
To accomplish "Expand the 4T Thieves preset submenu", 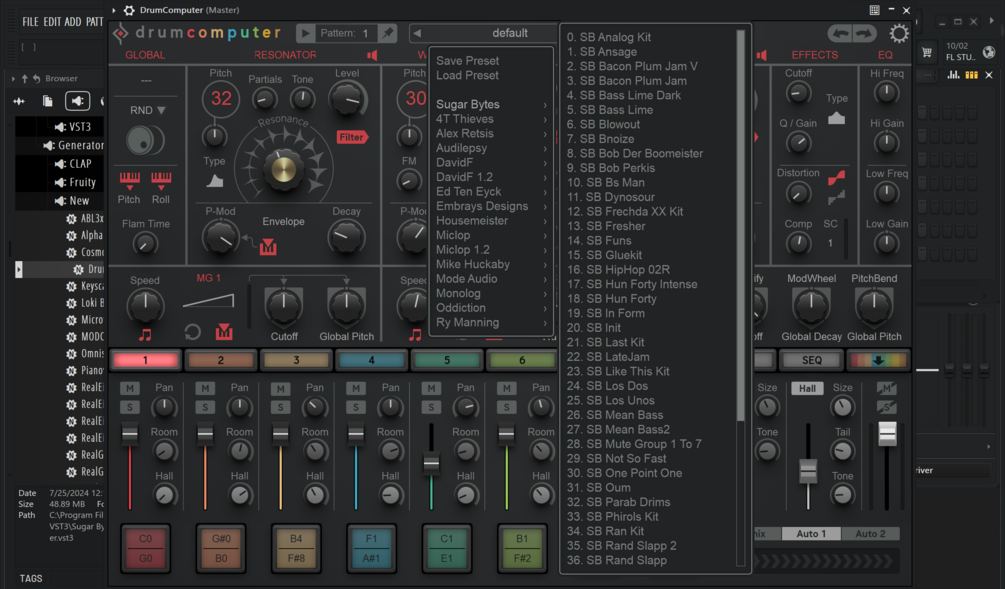I will pos(492,119).
